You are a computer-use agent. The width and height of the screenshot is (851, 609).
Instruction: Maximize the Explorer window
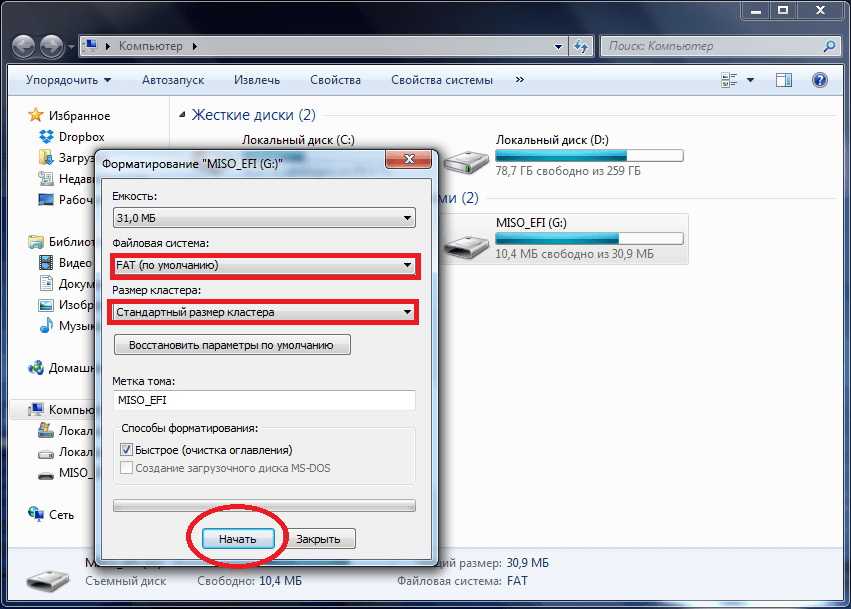click(783, 10)
